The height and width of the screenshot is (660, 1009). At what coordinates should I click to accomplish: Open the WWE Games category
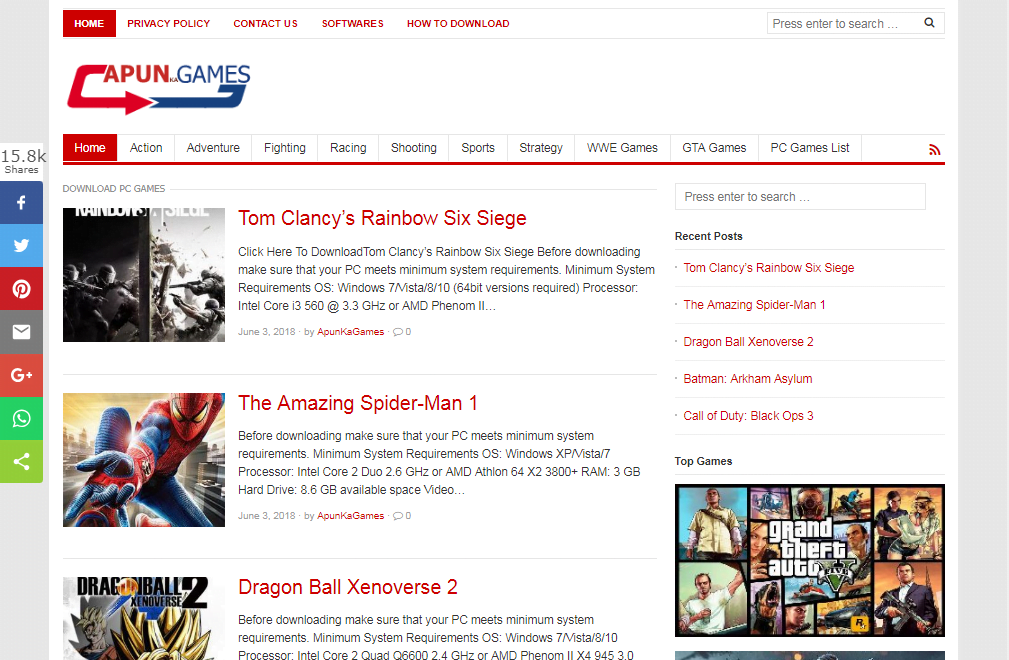click(x=622, y=148)
